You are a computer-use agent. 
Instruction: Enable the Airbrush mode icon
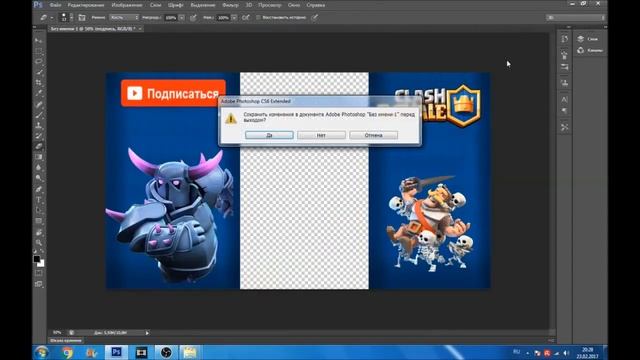pos(246,18)
